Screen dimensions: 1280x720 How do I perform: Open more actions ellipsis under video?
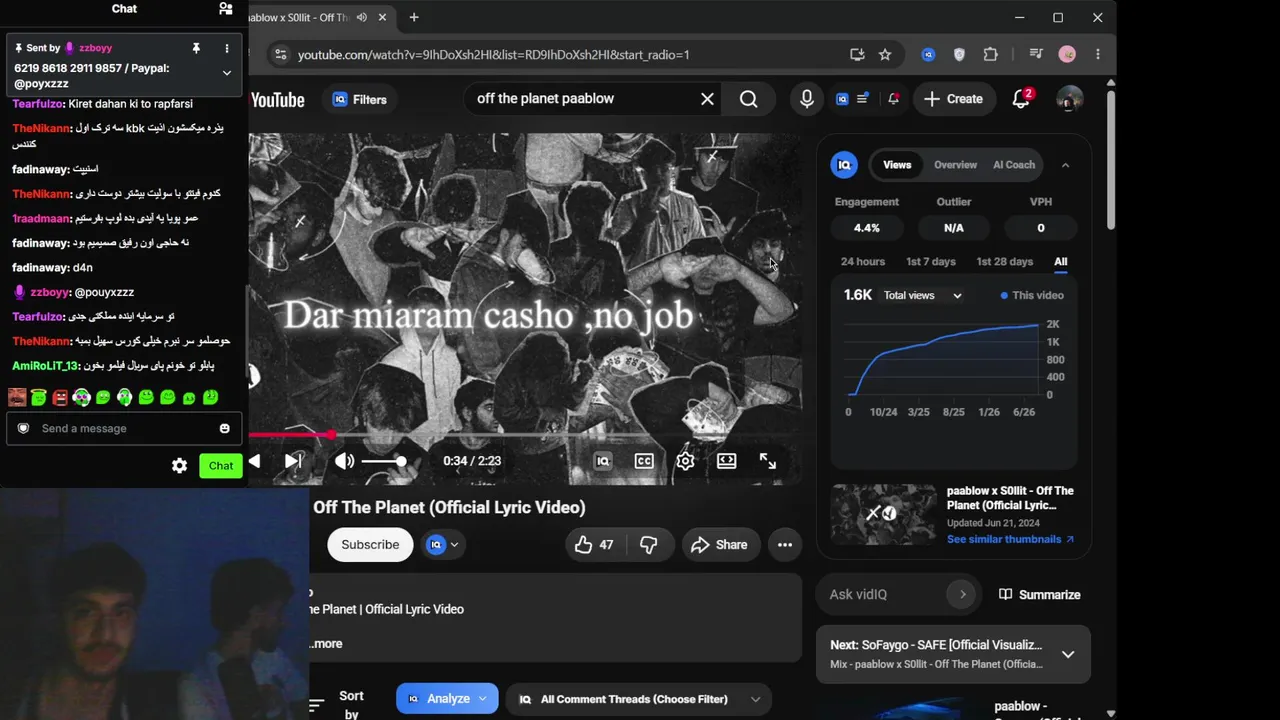click(785, 545)
